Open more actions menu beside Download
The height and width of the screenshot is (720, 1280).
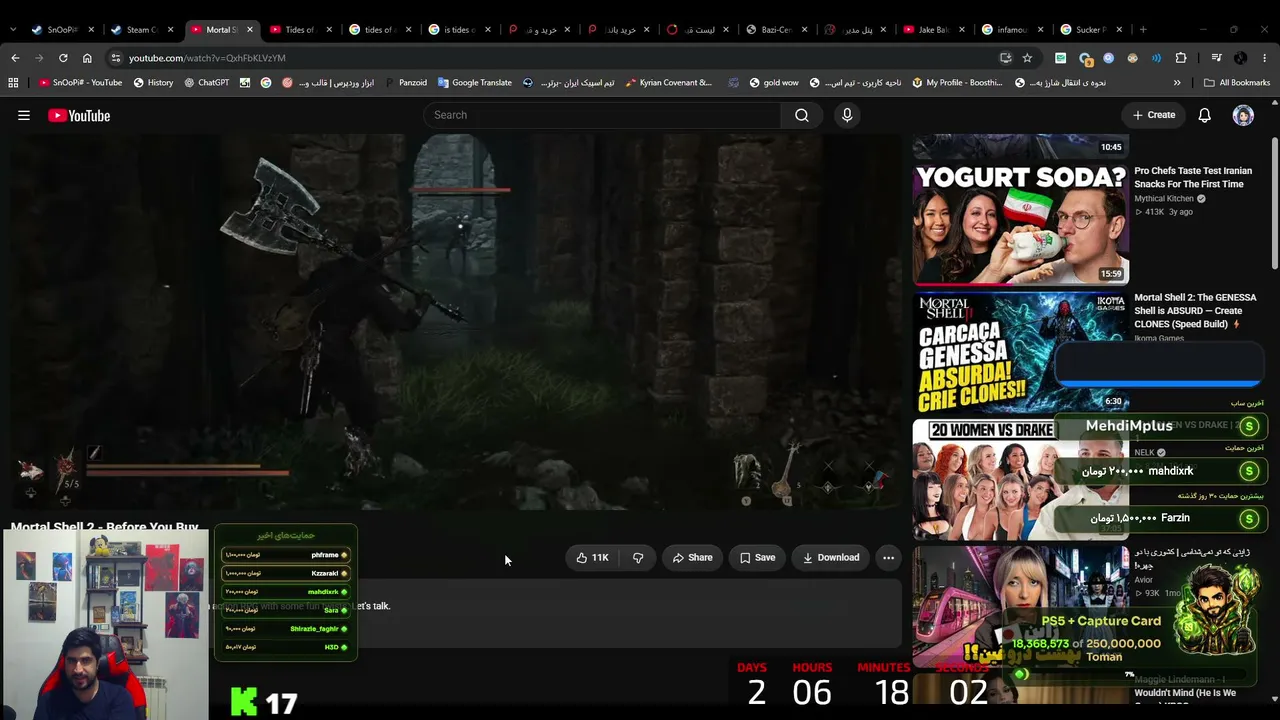tap(888, 558)
